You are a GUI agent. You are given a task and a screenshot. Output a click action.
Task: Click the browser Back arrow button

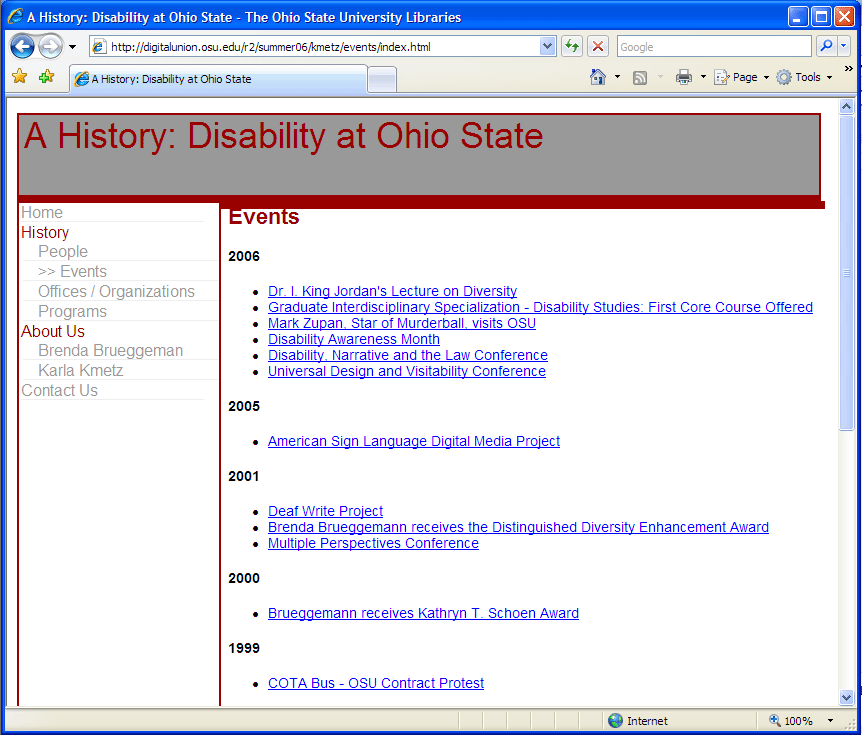pos(23,47)
